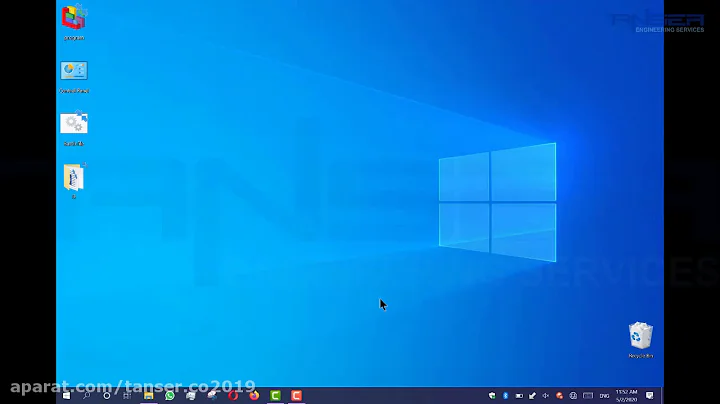
Task: Switch to orange Camtasia recorder taskbar app
Action: click(296, 396)
